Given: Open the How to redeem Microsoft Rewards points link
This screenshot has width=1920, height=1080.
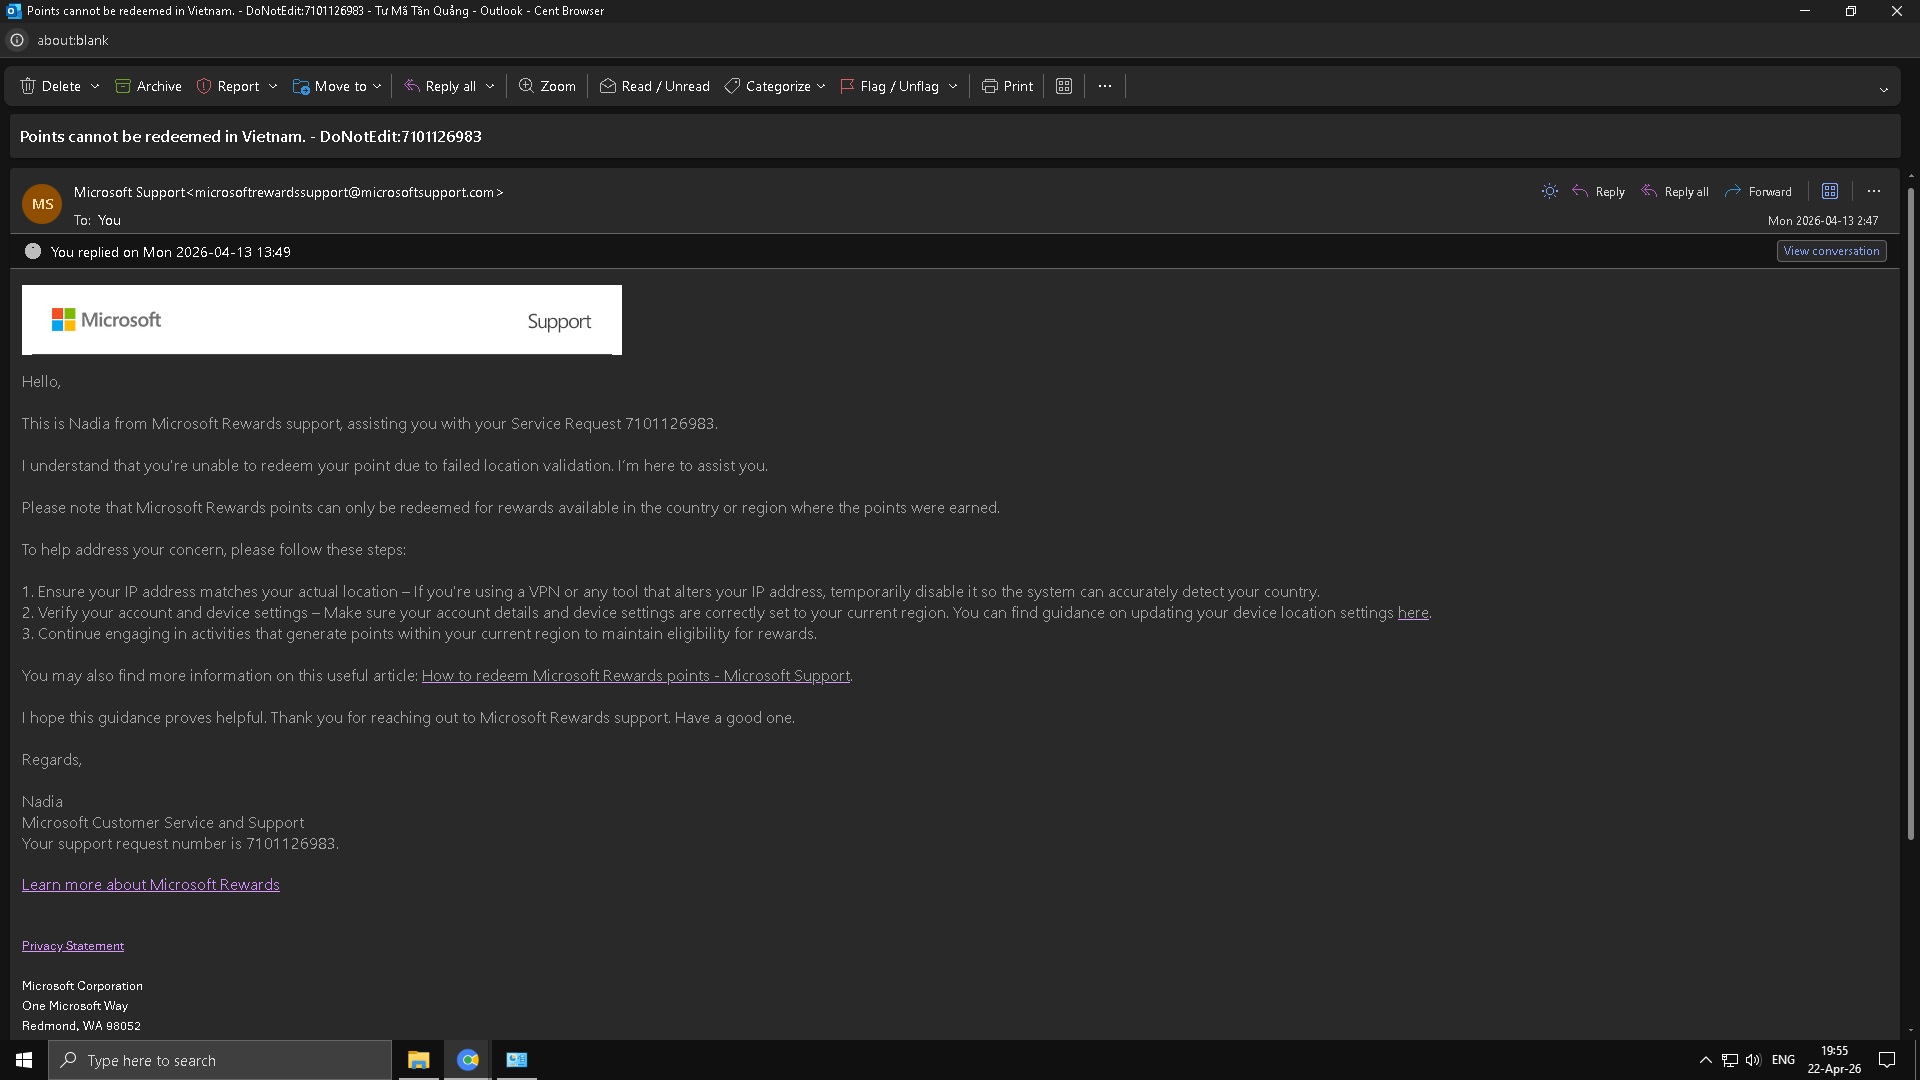Looking at the screenshot, I should coord(636,676).
